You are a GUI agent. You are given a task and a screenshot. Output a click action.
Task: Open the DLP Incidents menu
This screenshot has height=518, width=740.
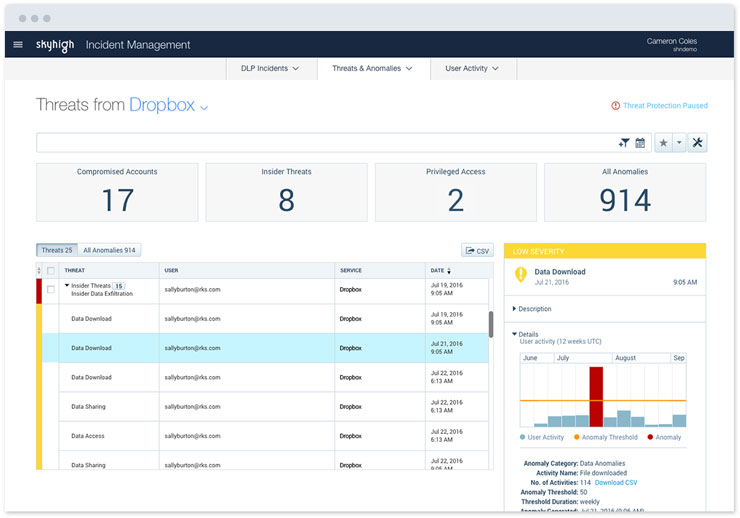[x=269, y=68]
